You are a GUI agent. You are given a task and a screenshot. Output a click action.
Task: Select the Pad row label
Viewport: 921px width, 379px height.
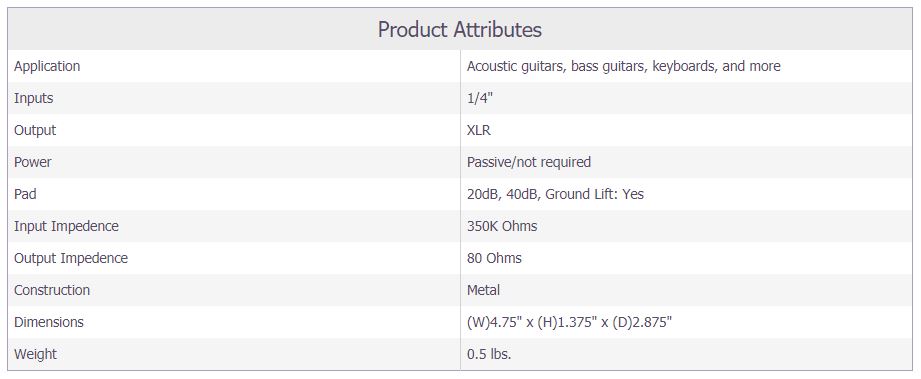[25, 194]
